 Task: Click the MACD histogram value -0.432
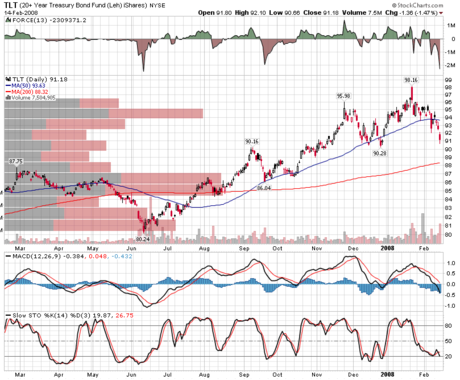pyautogui.click(x=122, y=256)
